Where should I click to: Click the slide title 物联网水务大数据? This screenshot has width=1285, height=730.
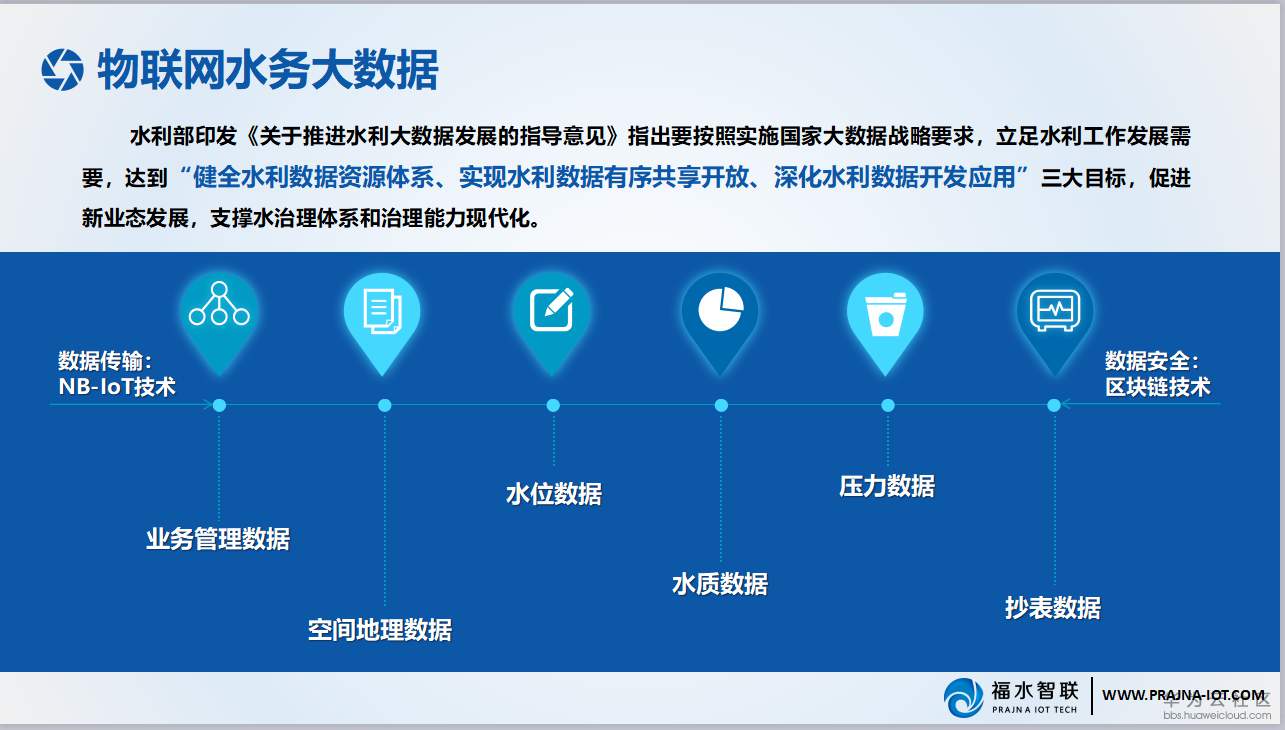(x=268, y=70)
